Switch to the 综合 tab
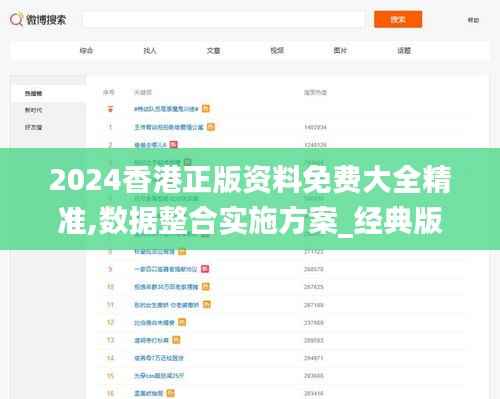The height and width of the screenshot is (399, 500). coord(86,51)
